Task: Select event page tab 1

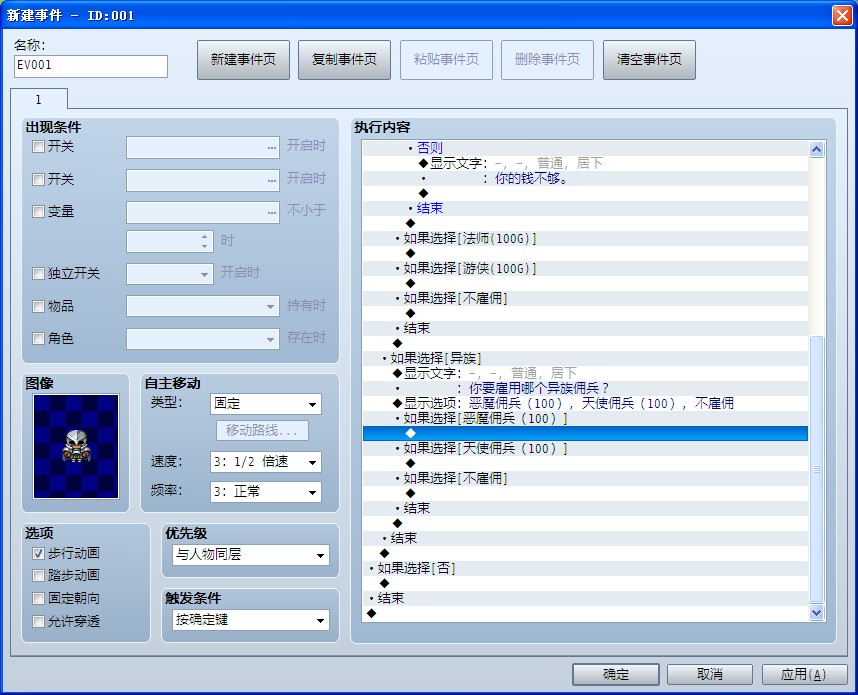Action: tap(38, 100)
